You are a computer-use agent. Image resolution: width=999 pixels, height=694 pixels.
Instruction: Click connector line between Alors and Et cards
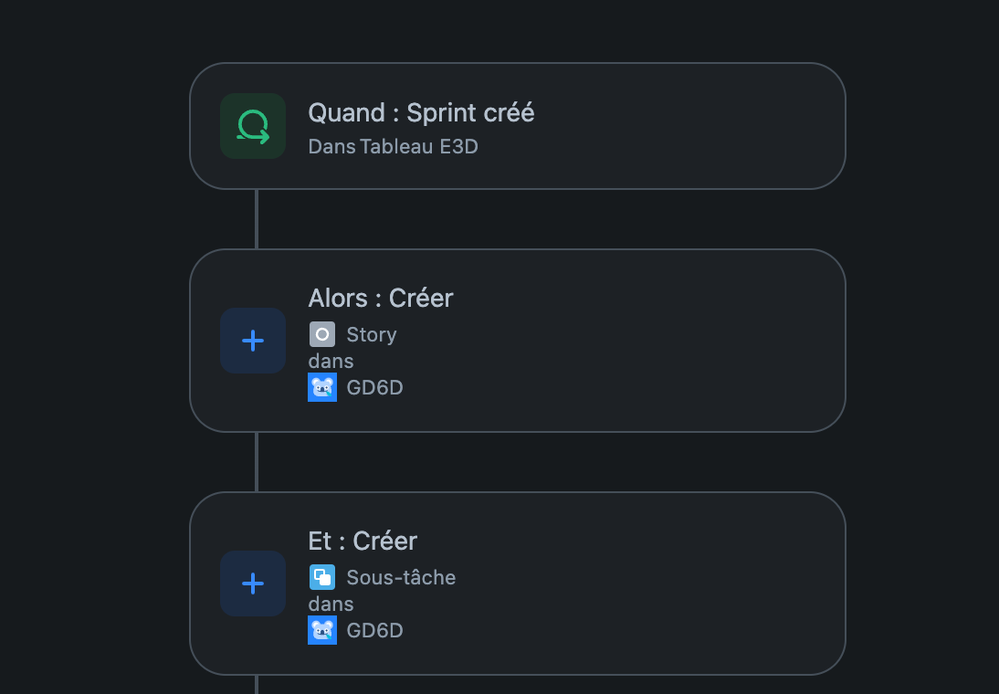pos(257,462)
